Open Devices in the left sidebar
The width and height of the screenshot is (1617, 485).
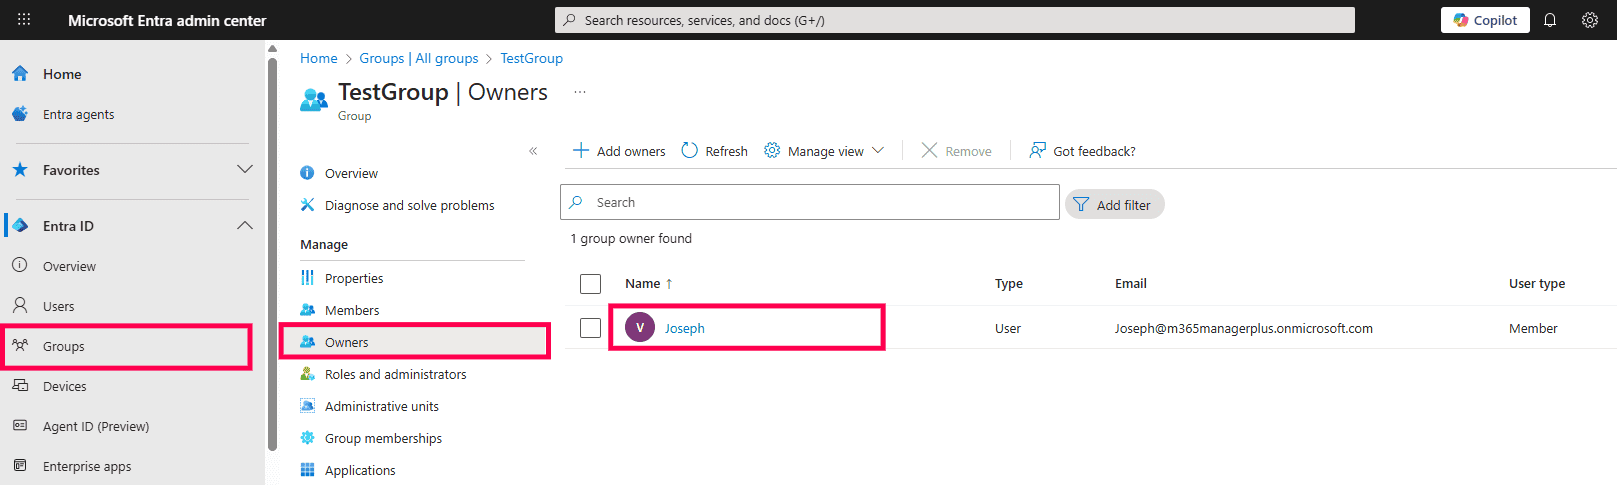coord(65,386)
